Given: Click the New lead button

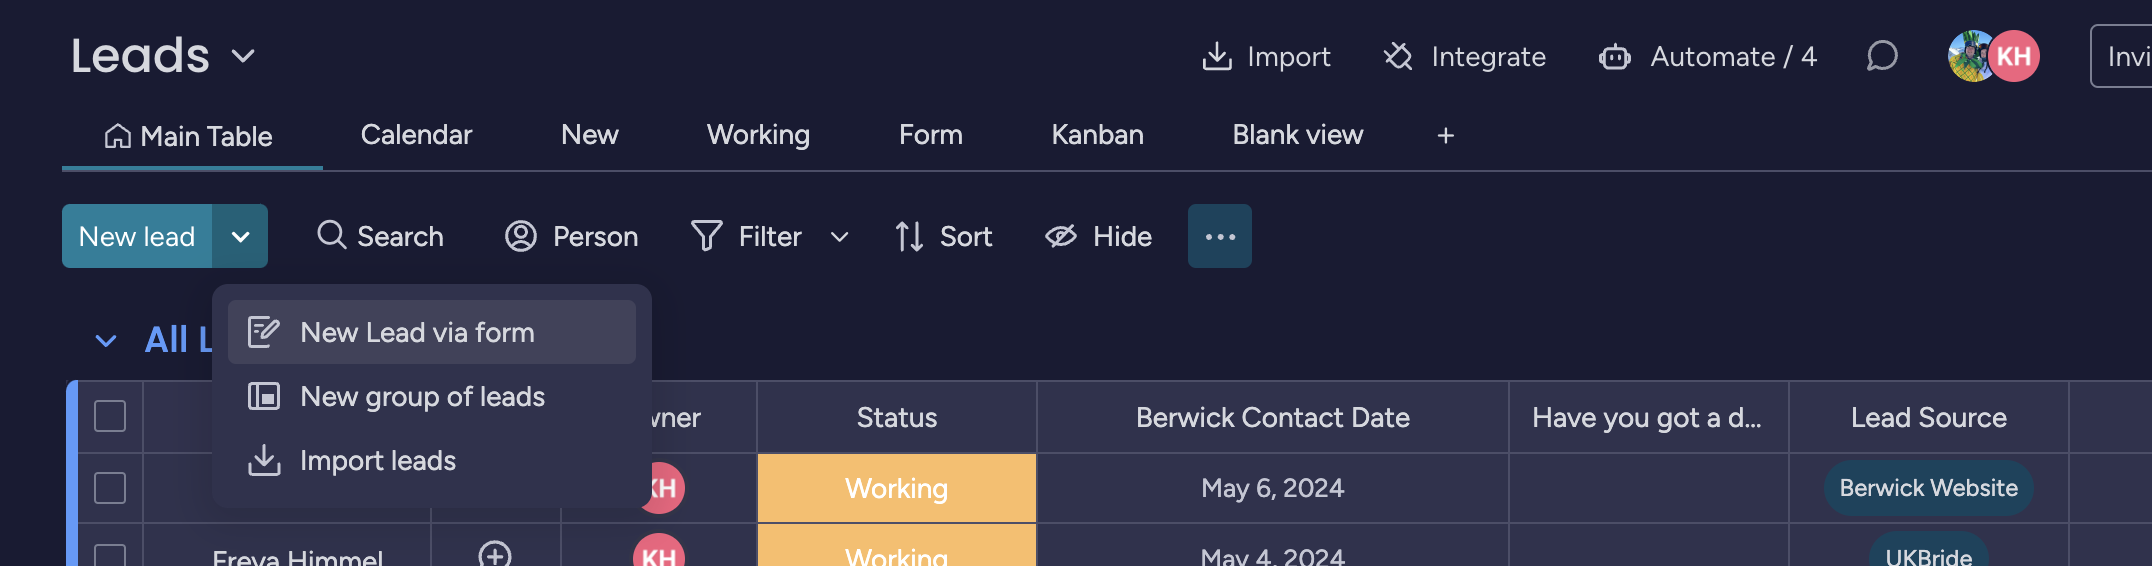Looking at the screenshot, I should [x=137, y=236].
